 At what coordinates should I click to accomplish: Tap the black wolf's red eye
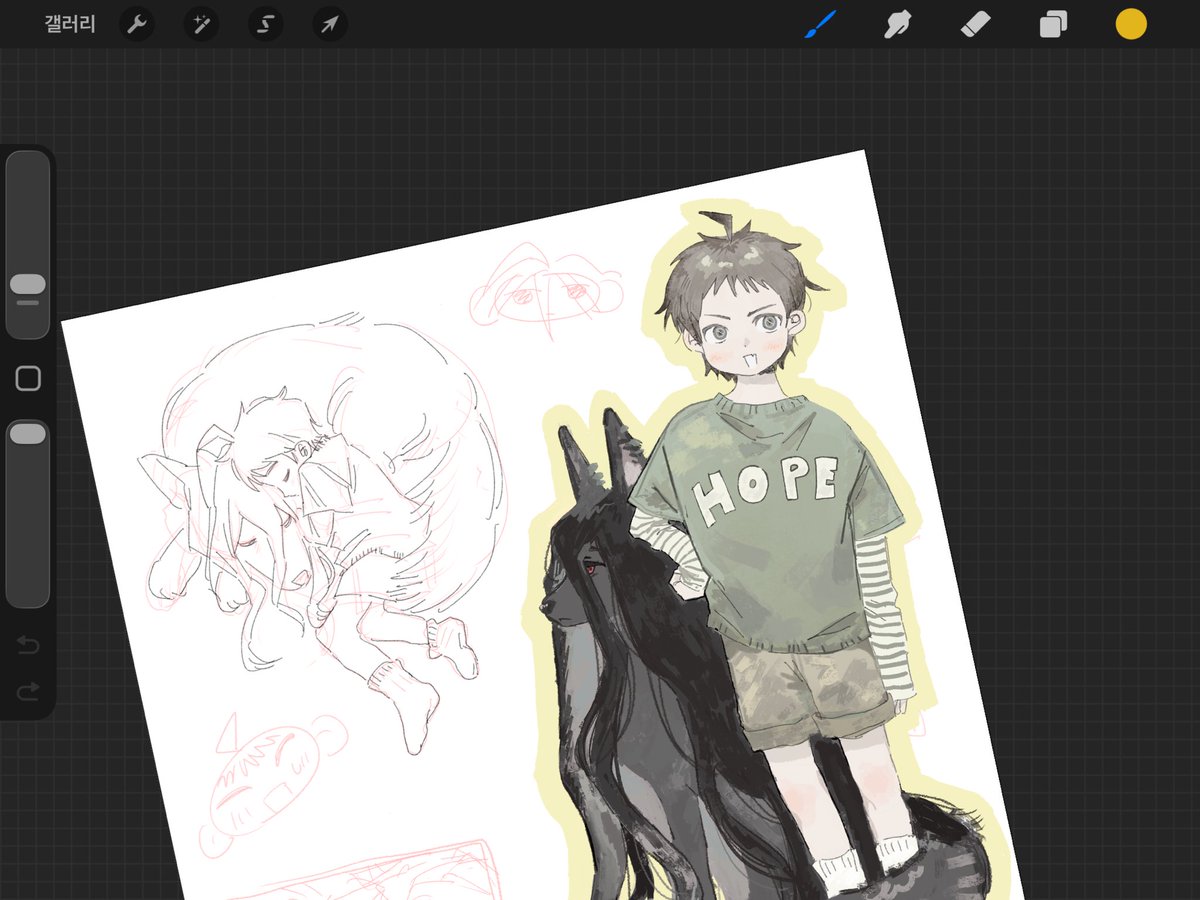tap(590, 569)
